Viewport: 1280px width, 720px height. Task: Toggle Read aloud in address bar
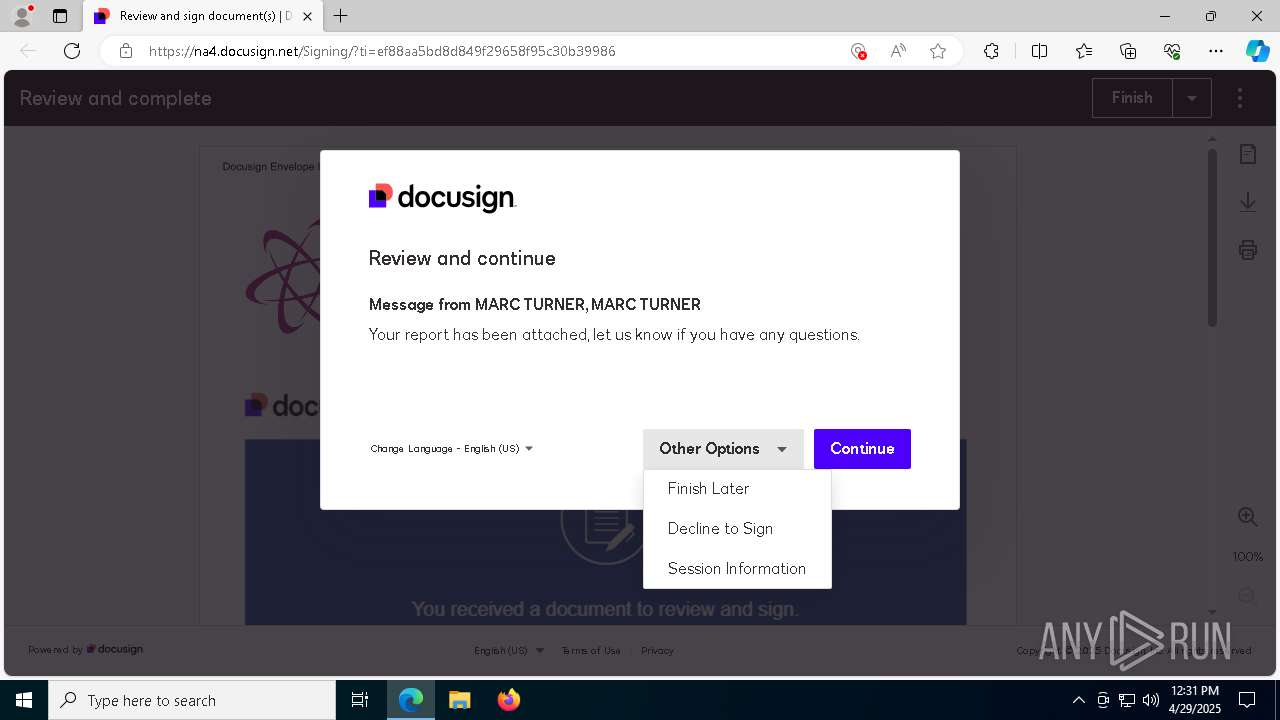(x=898, y=51)
